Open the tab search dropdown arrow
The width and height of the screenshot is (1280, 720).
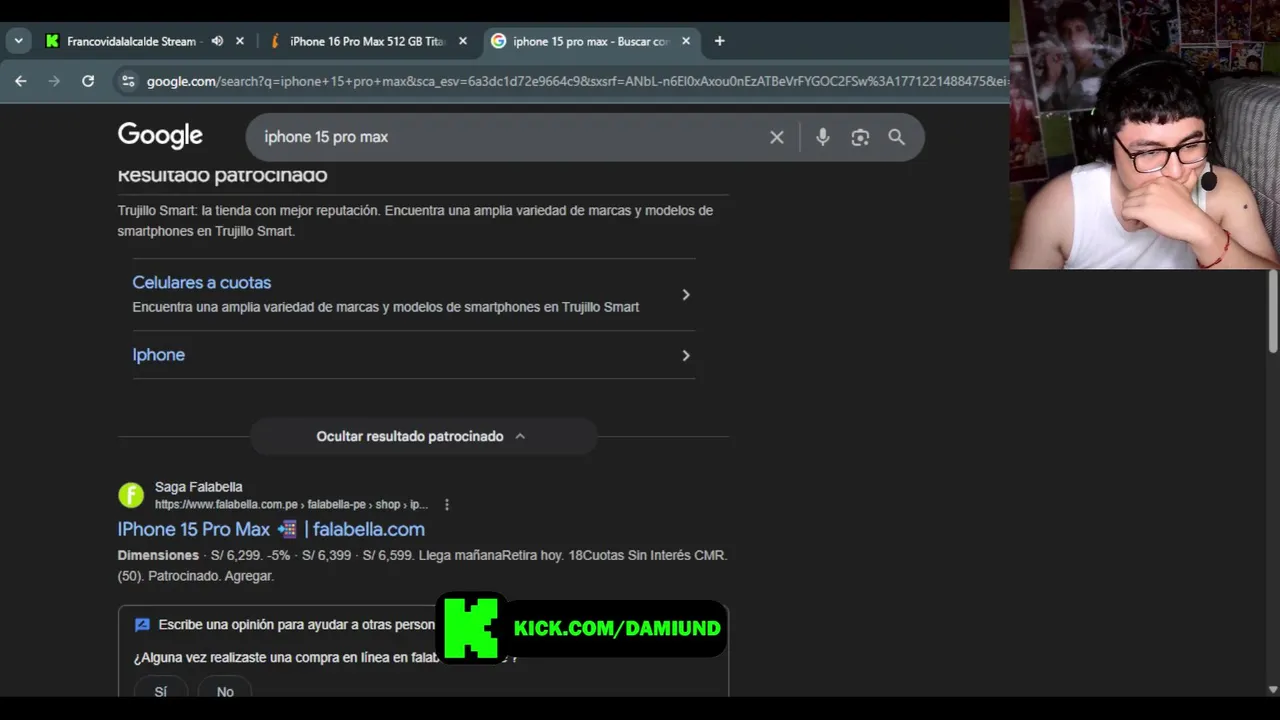(18, 41)
